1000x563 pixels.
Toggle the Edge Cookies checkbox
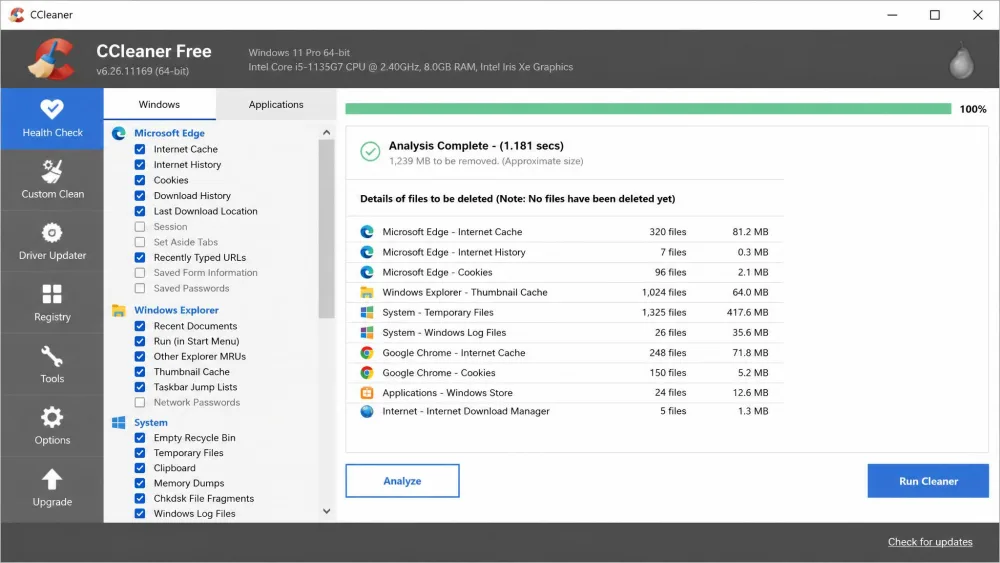tap(140, 180)
